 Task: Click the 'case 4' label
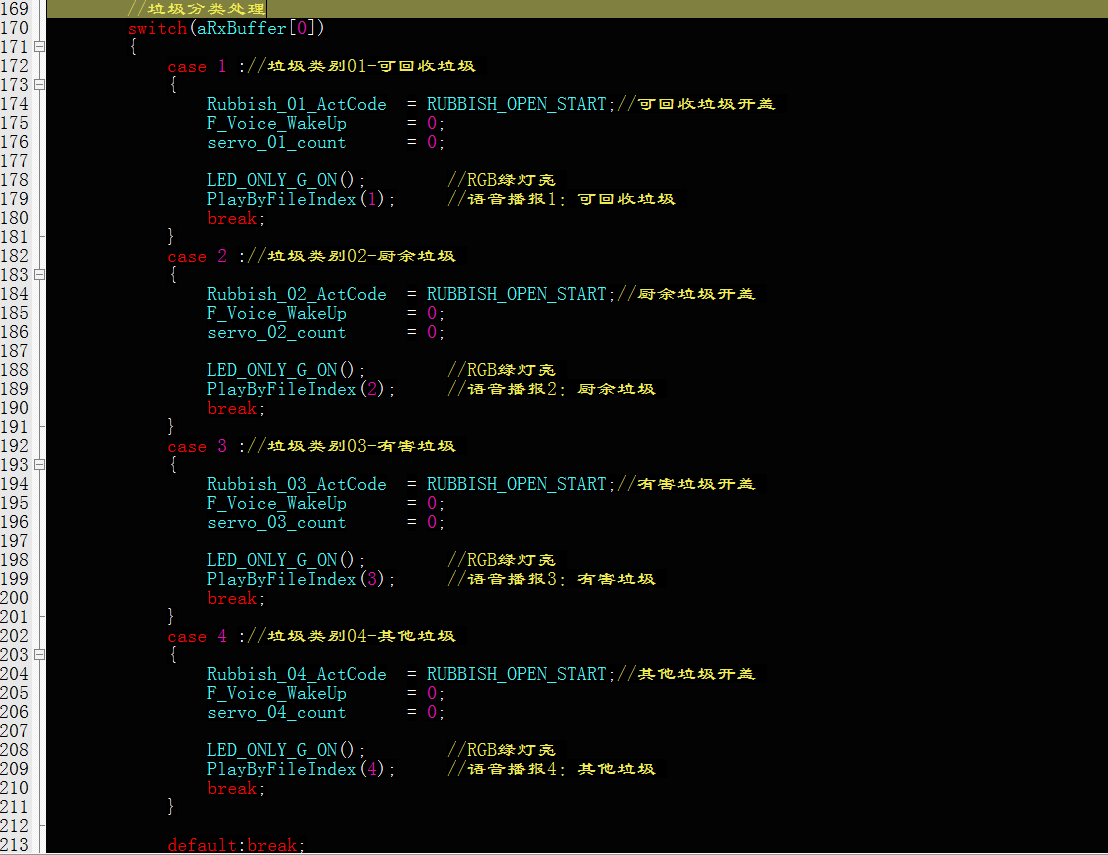196,637
